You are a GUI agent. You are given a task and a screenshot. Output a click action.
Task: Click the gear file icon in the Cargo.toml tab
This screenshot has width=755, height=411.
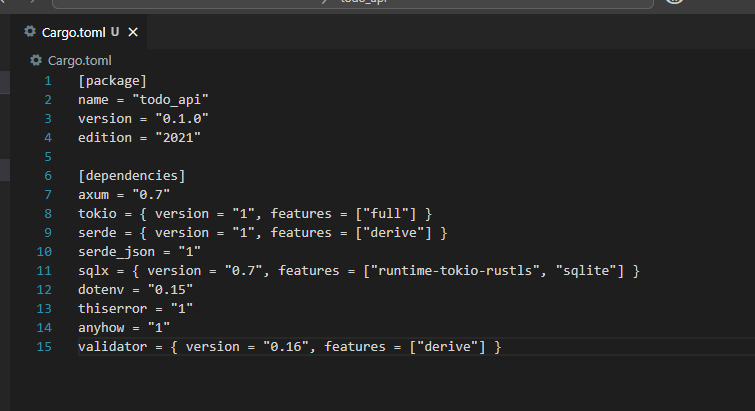coord(30,32)
